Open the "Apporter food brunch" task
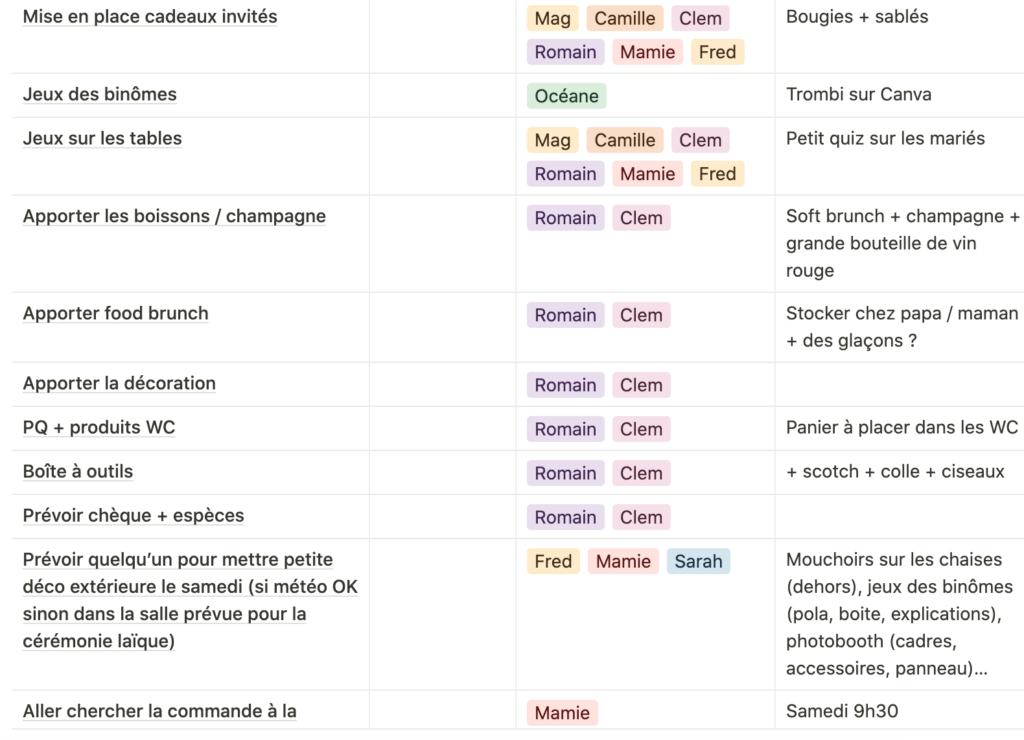Screen dimensions: 1024x740 click(116, 314)
